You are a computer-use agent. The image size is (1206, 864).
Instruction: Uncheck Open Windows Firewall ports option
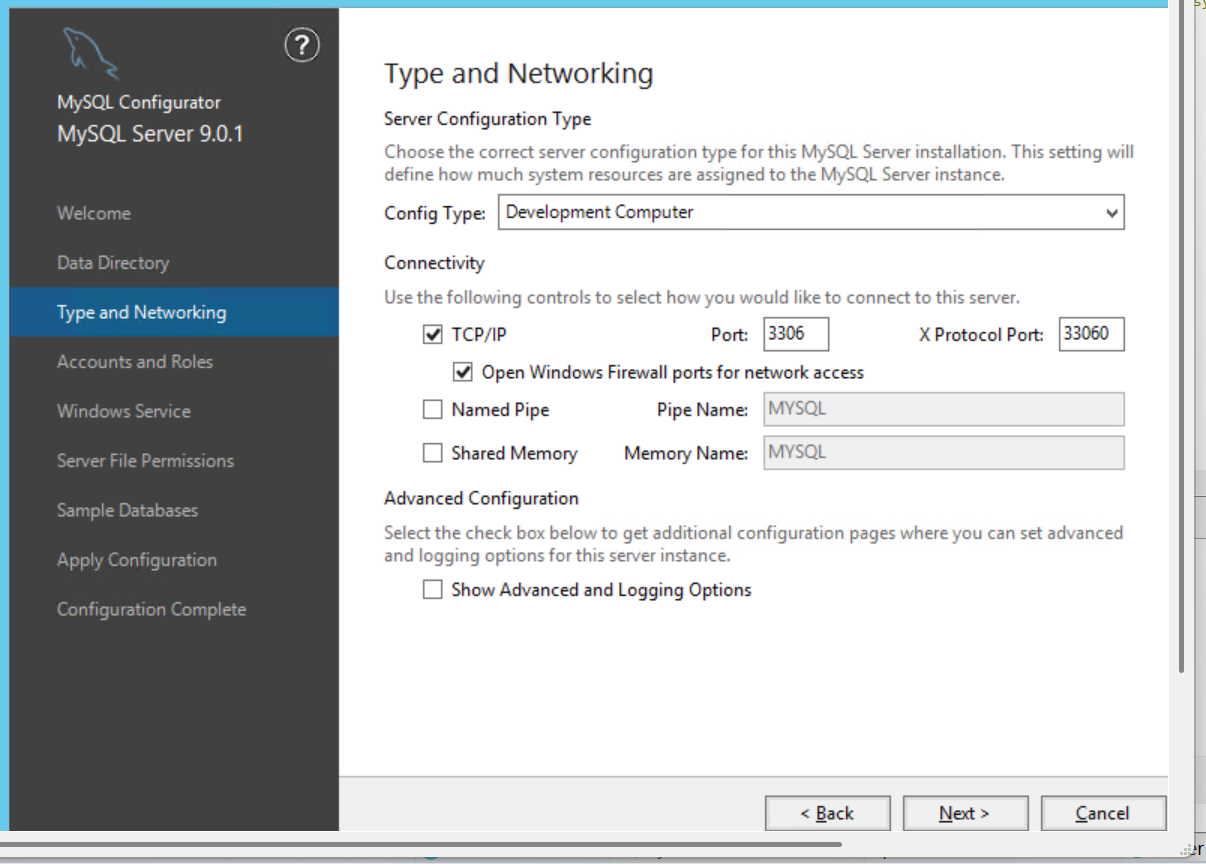462,372
